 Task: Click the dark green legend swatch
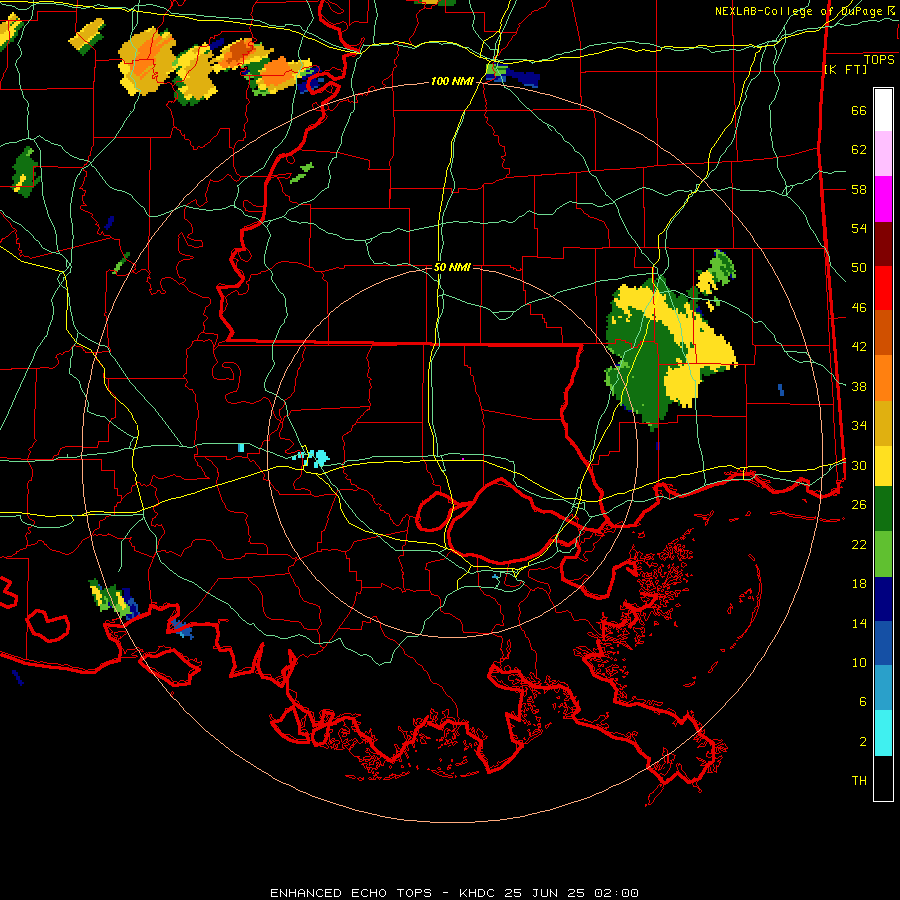[883, 509]
